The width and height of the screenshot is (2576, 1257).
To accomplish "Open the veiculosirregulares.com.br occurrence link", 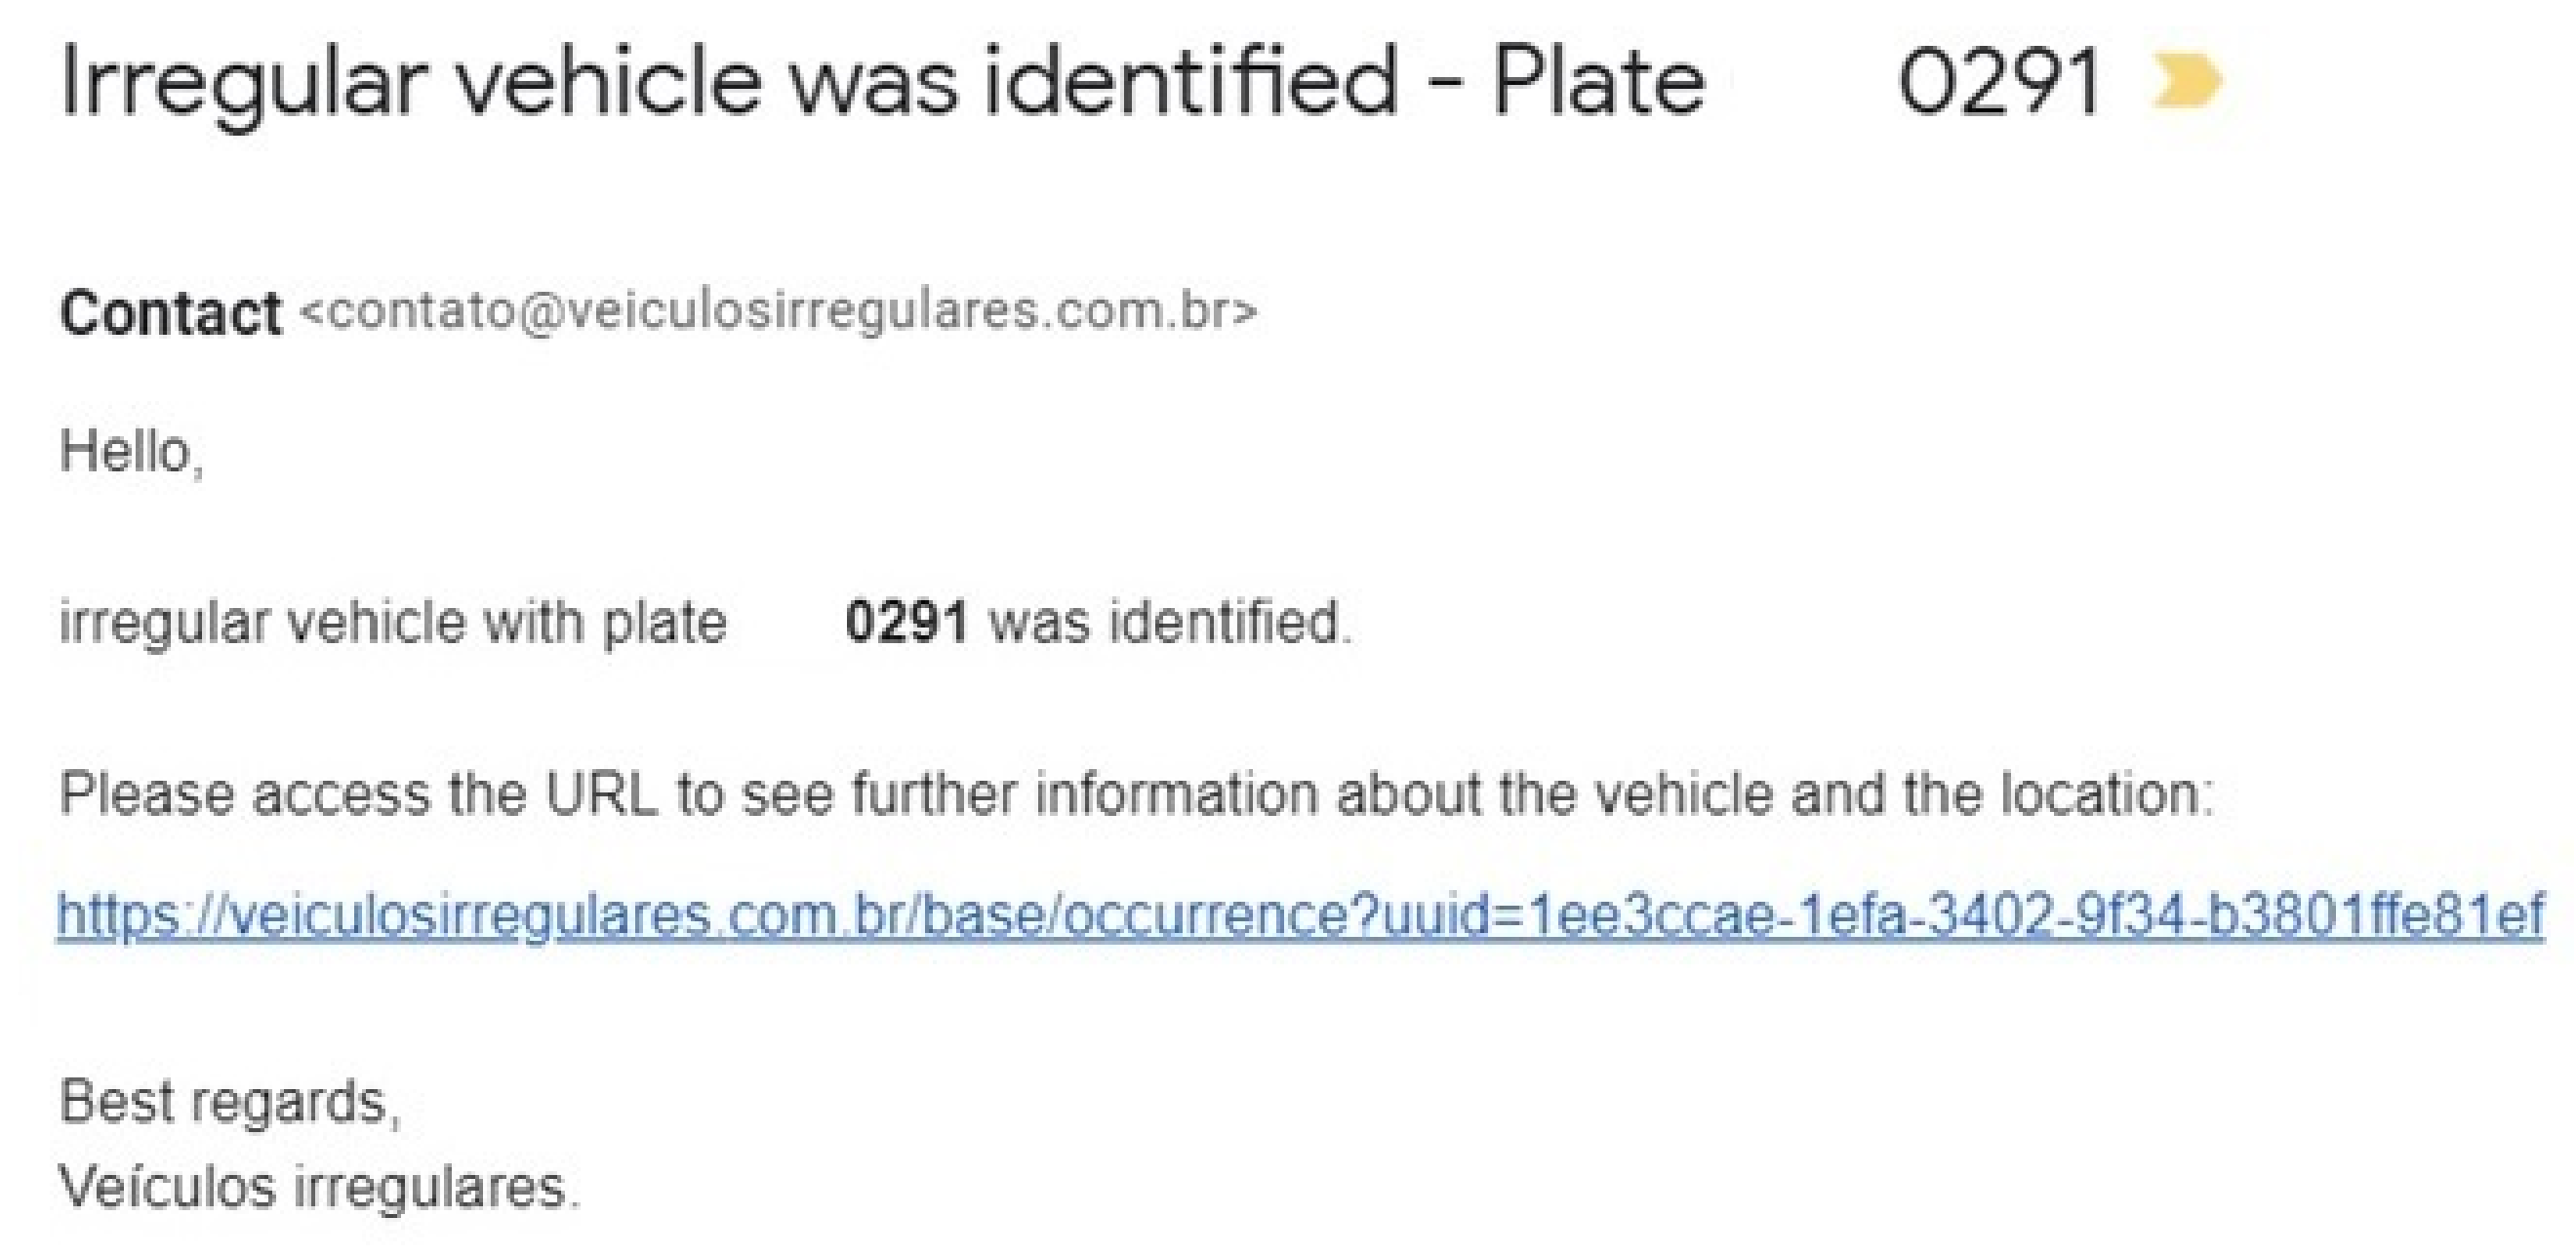I will tap(1300, 915).
